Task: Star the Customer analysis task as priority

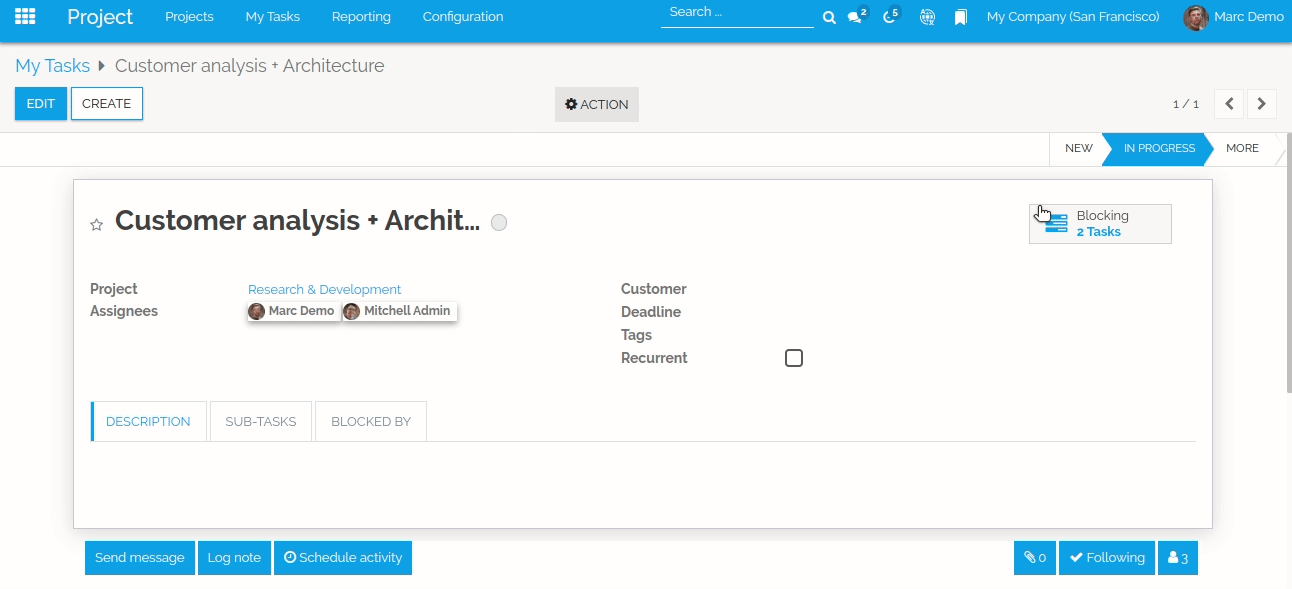Action: point(97,224)
